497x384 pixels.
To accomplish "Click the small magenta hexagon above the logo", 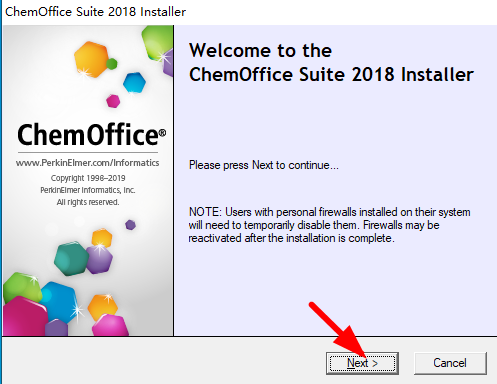I will tap(113, 101).
